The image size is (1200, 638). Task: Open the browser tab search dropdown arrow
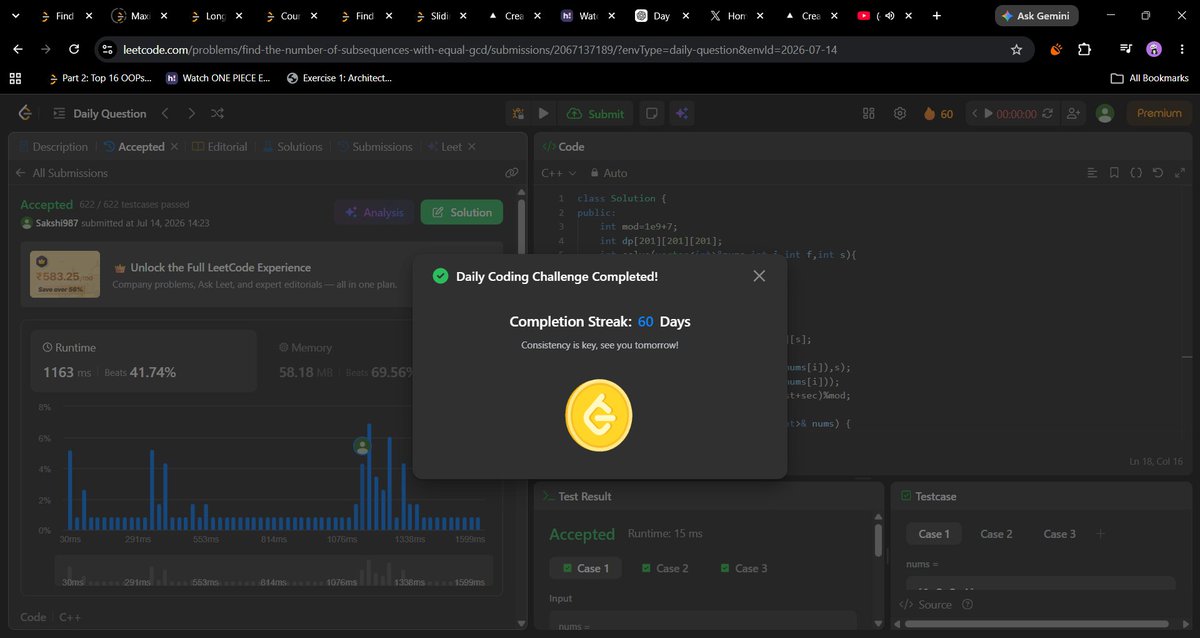pos(14,16)
